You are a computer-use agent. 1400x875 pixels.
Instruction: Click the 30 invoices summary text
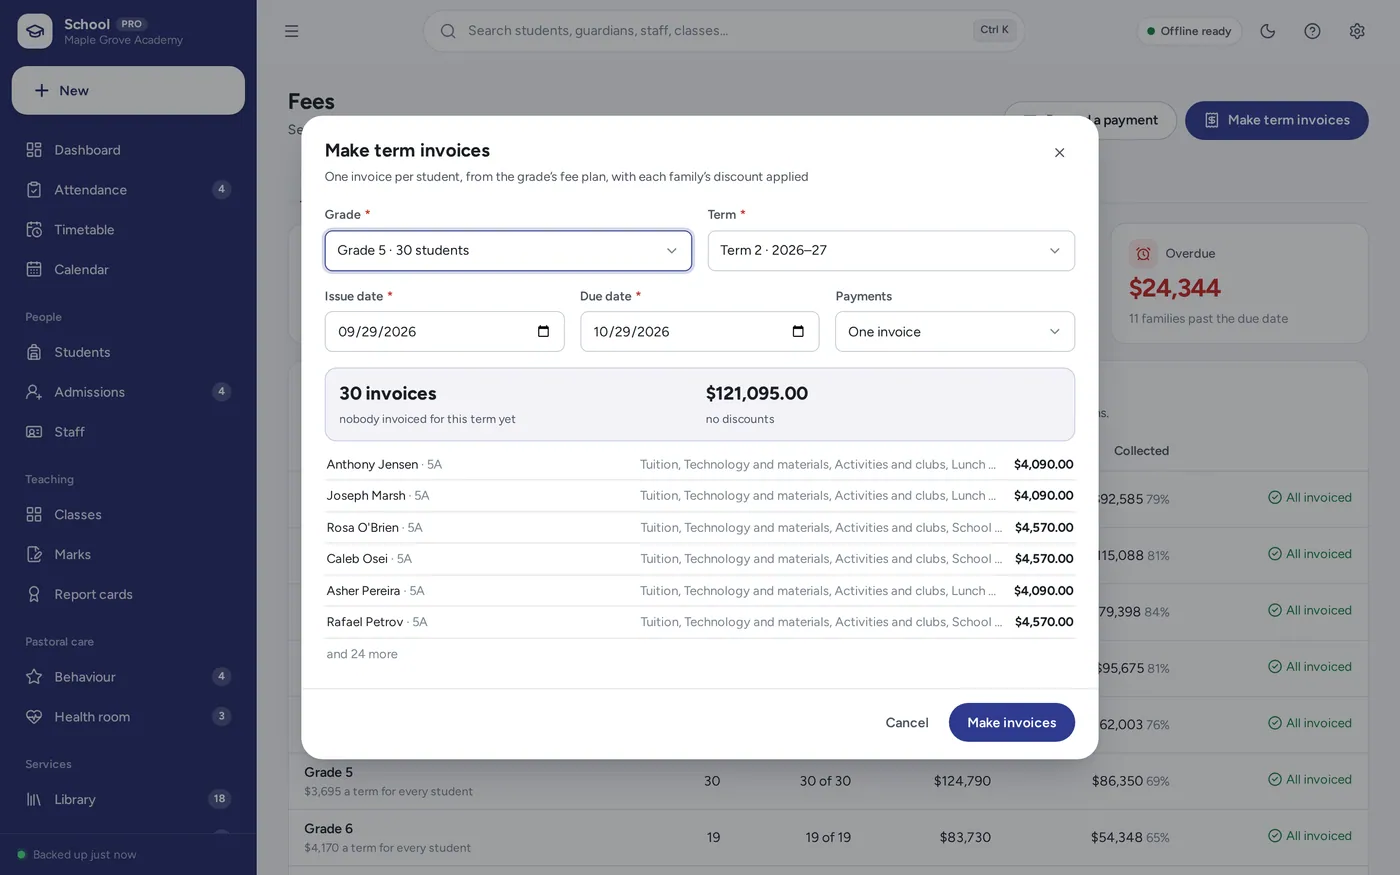pyautogui.click(x=388, y=394)
